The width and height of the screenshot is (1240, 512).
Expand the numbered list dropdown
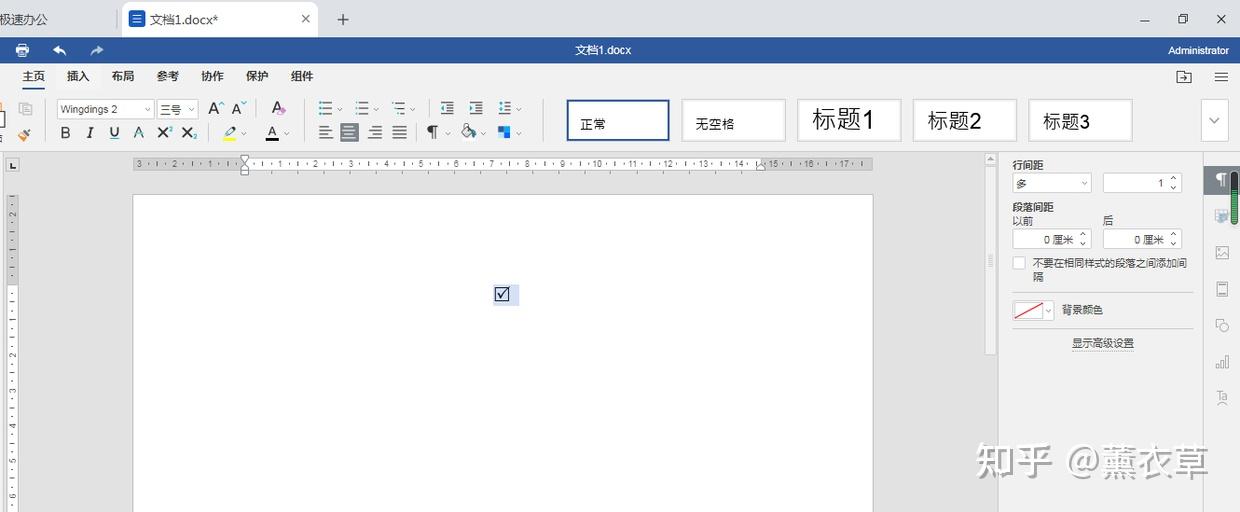tap(375, 108)
